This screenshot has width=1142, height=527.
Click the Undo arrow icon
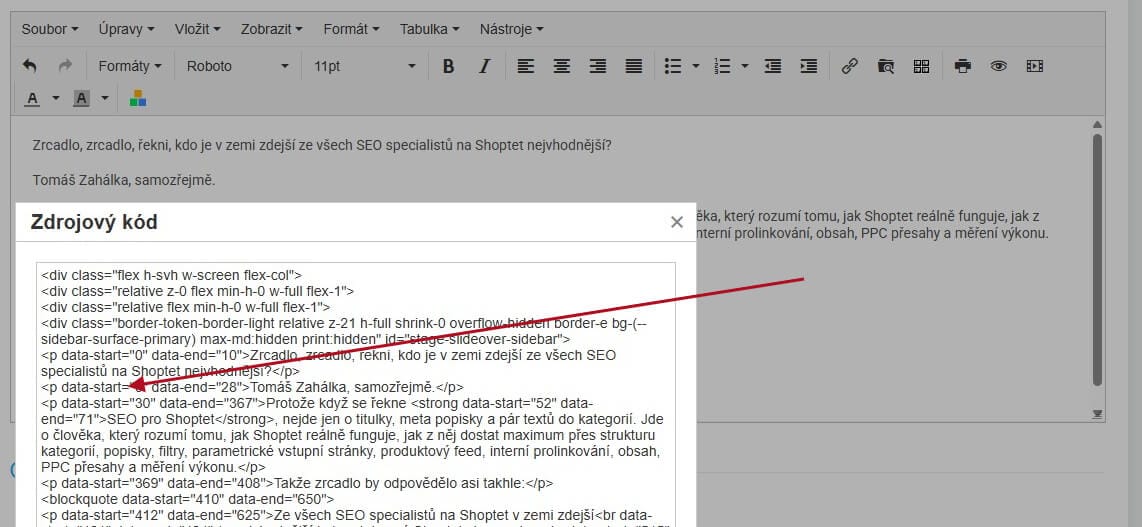click(30, 66)
